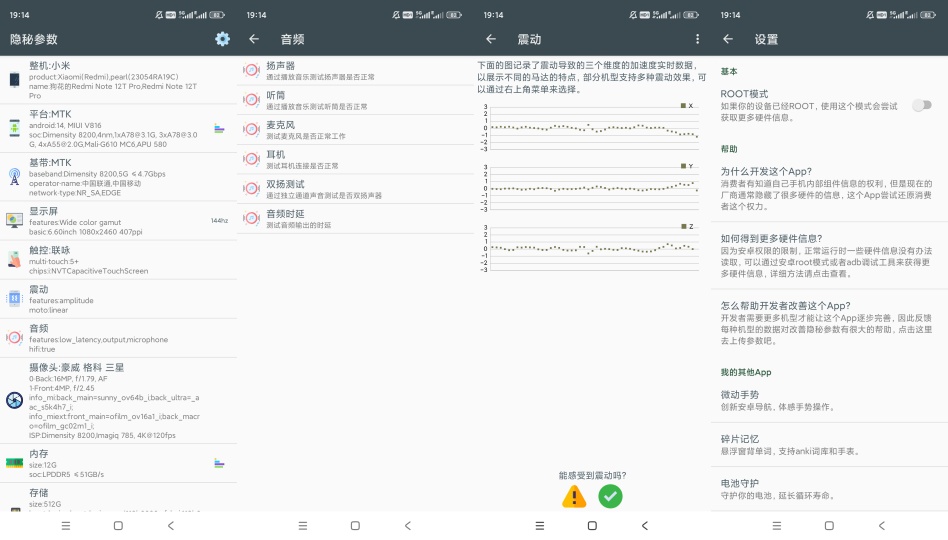Tap the back arrow on 设置 screen
Viewport: 948px width, 540px height.
728,39
